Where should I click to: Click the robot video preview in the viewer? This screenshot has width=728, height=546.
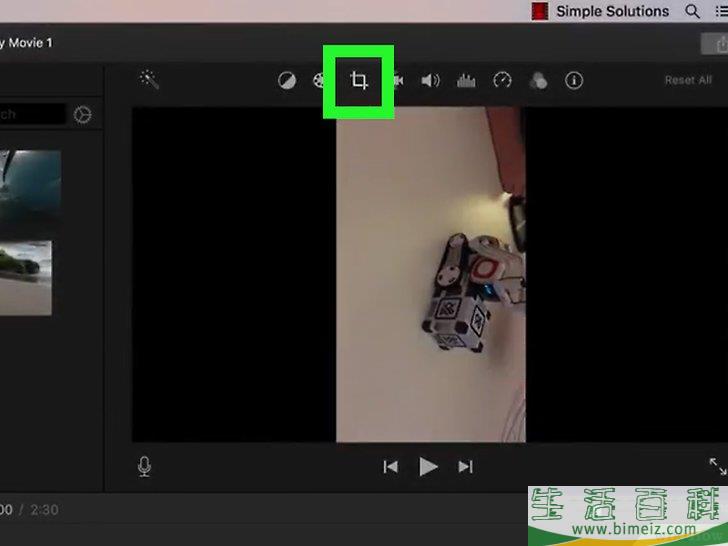coord(431,274)
